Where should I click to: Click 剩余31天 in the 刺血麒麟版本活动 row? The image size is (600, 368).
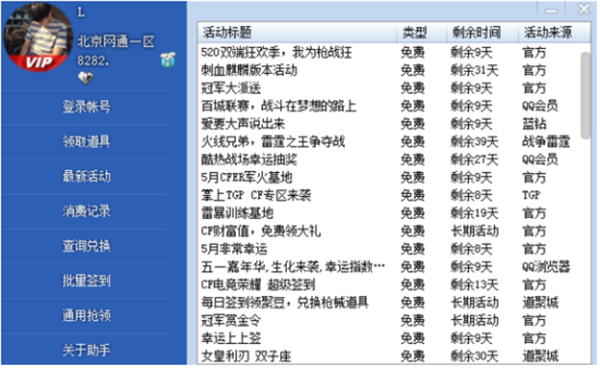474,70
